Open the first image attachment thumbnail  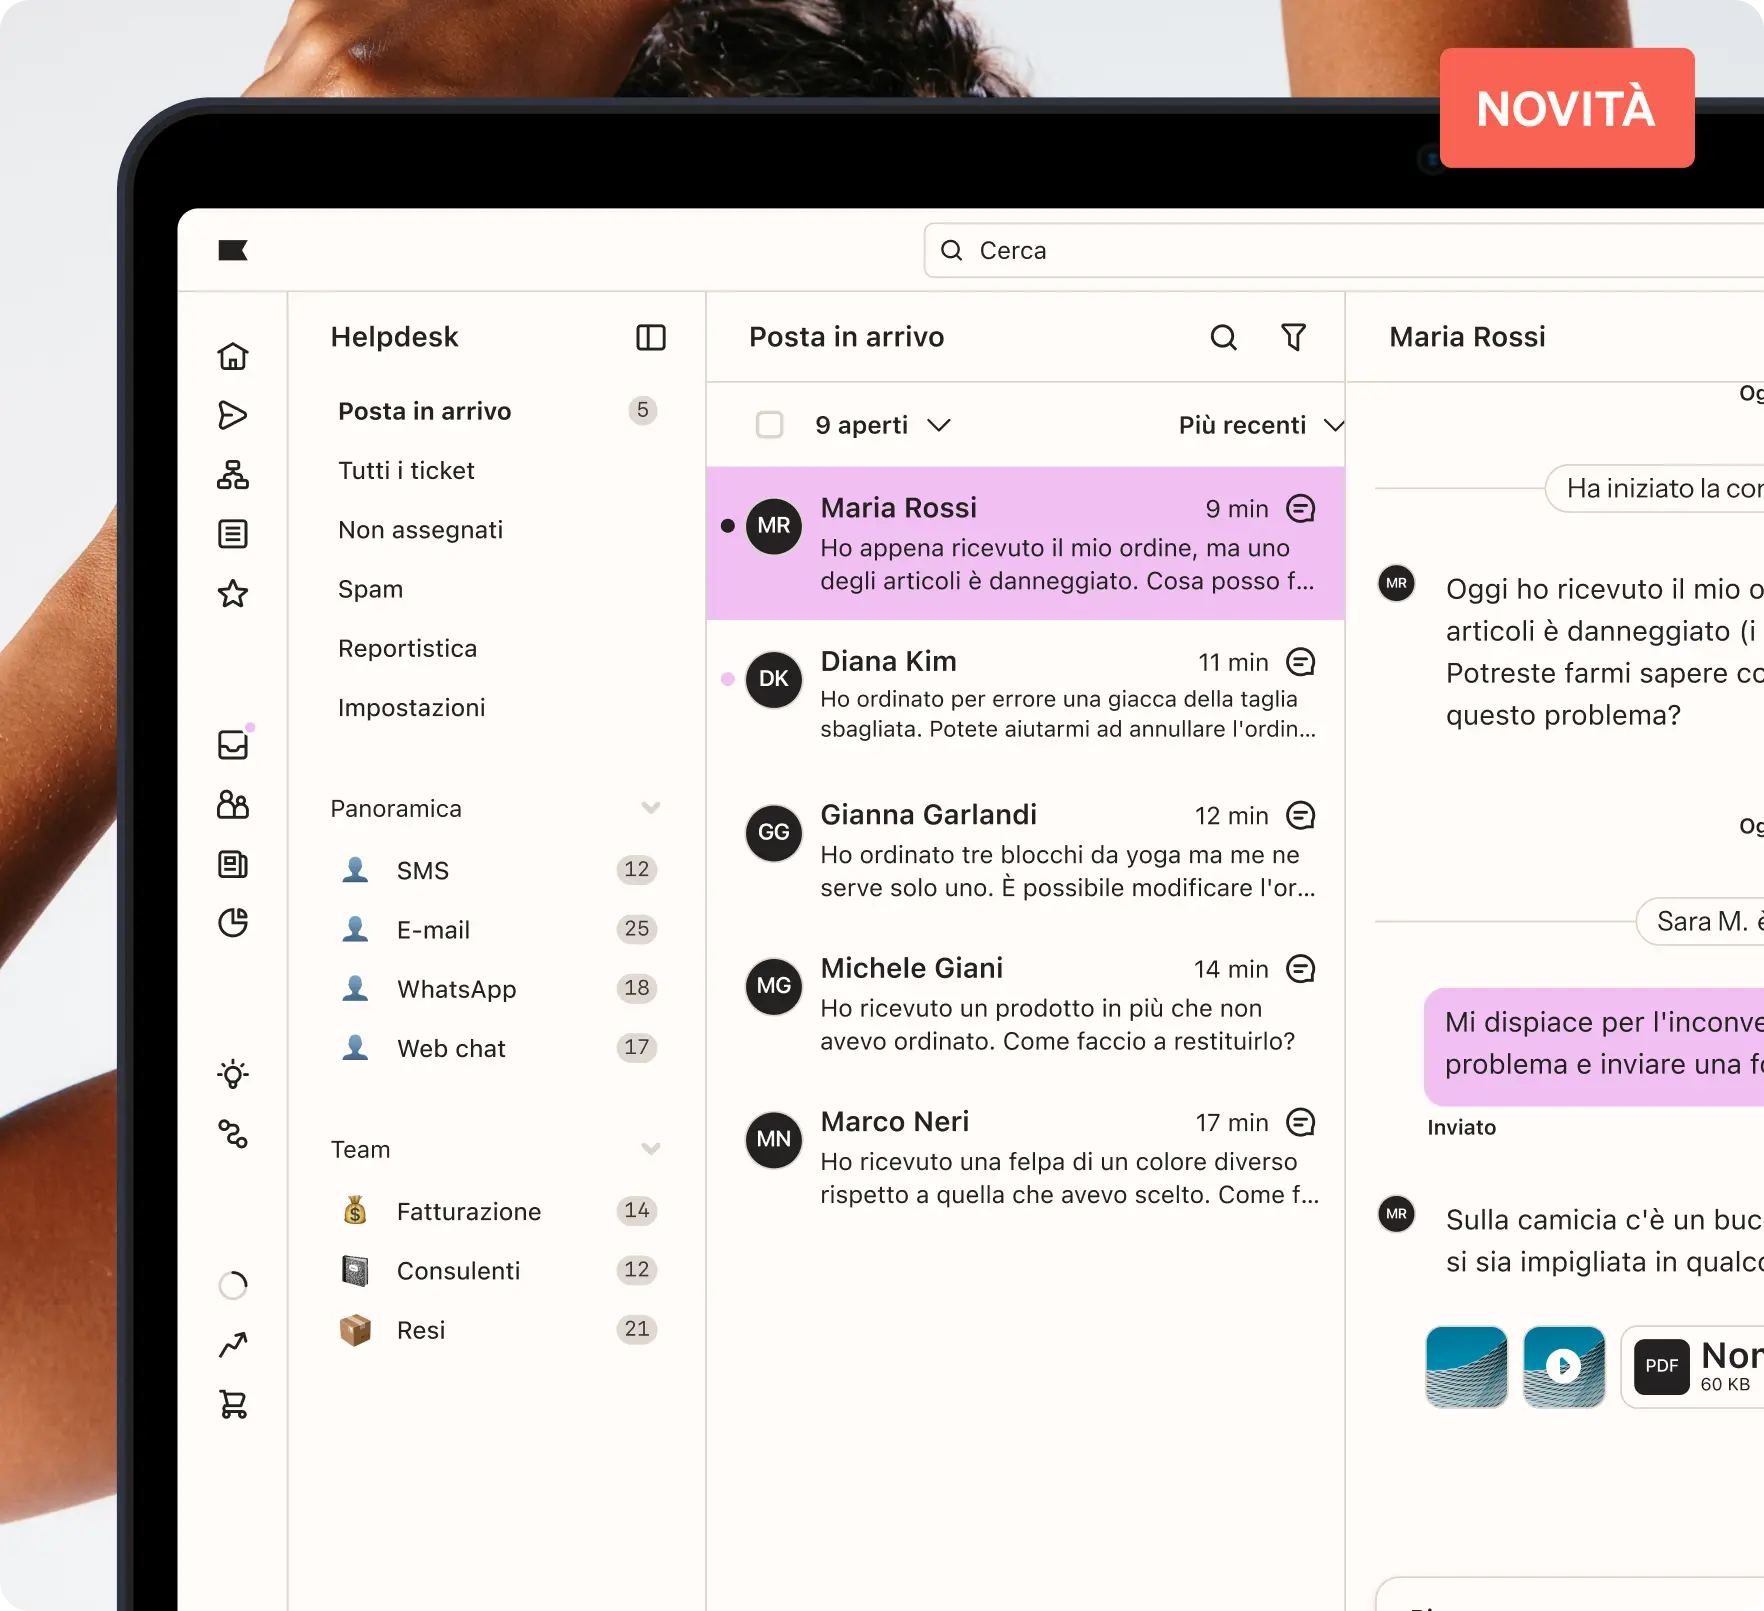[x=1466, y=1366]
